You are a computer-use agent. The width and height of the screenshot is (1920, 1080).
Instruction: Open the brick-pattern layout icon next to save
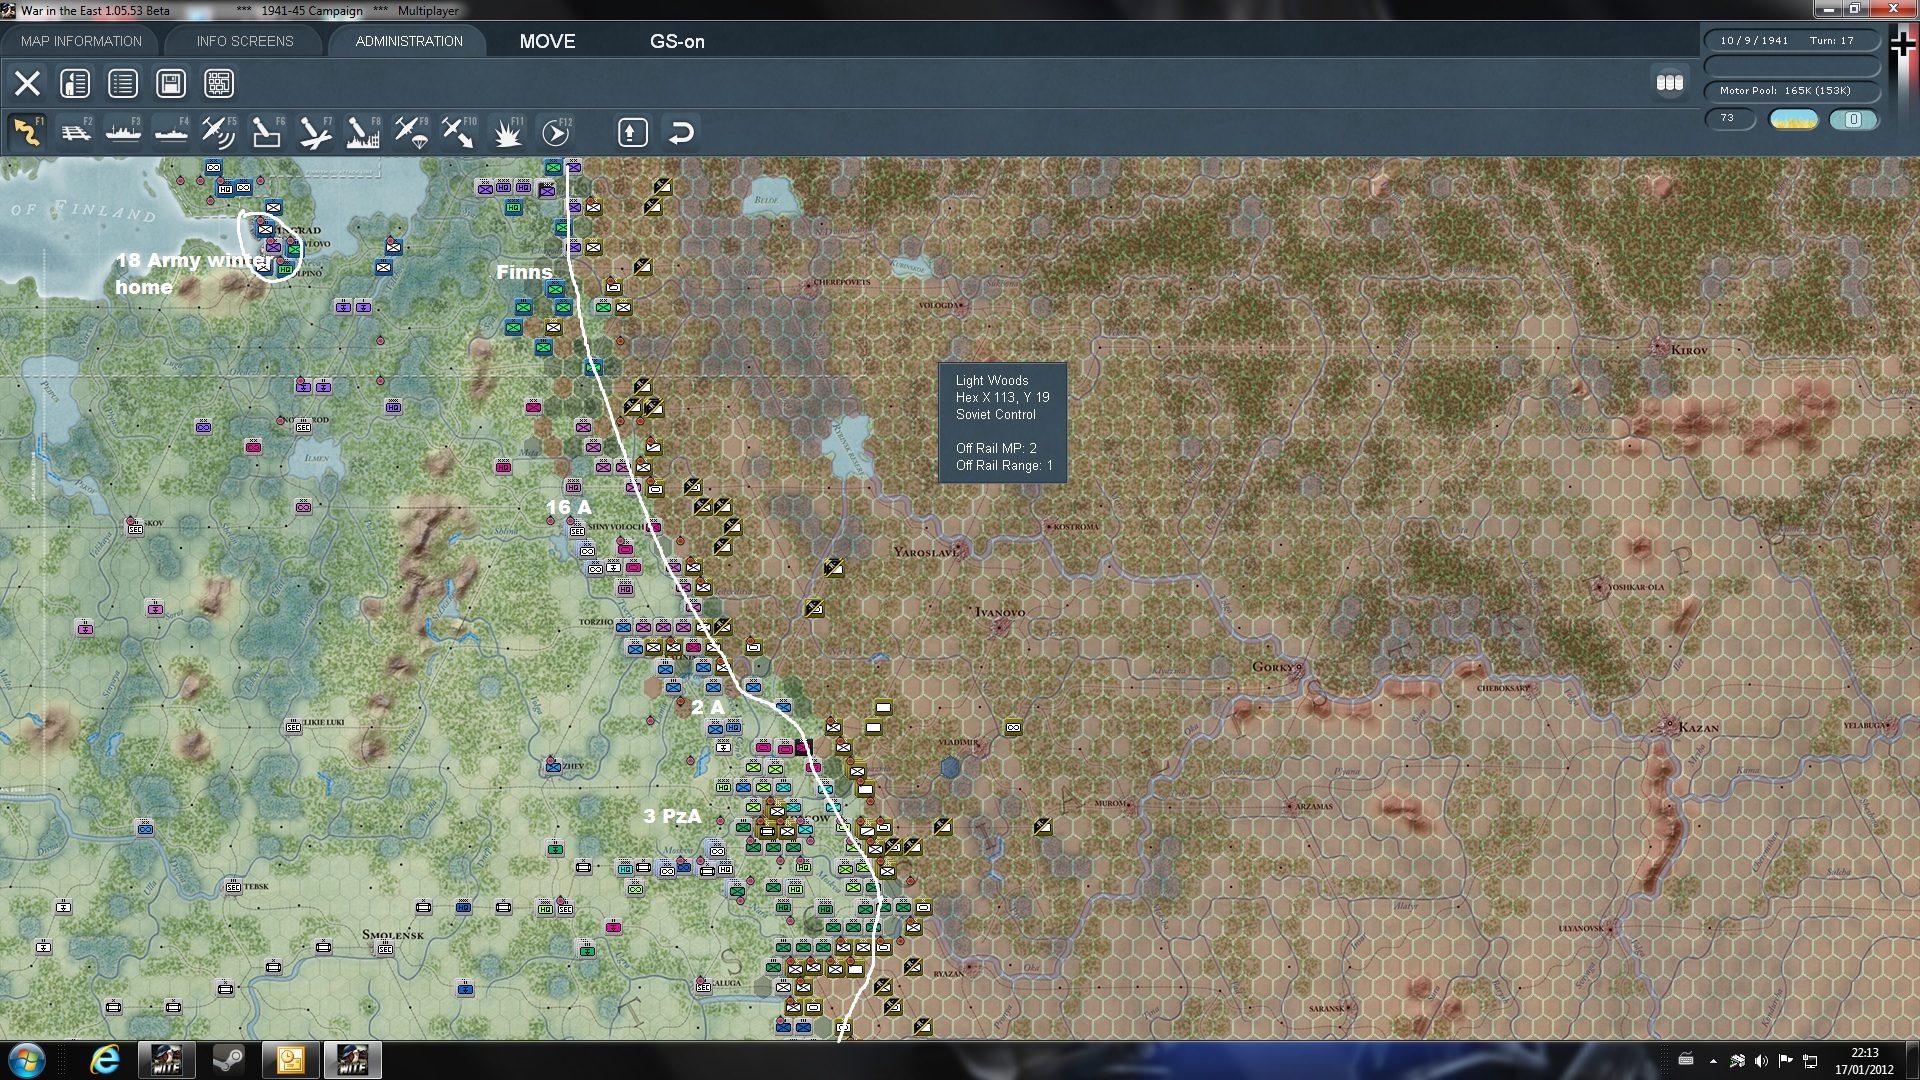[219, 83]
